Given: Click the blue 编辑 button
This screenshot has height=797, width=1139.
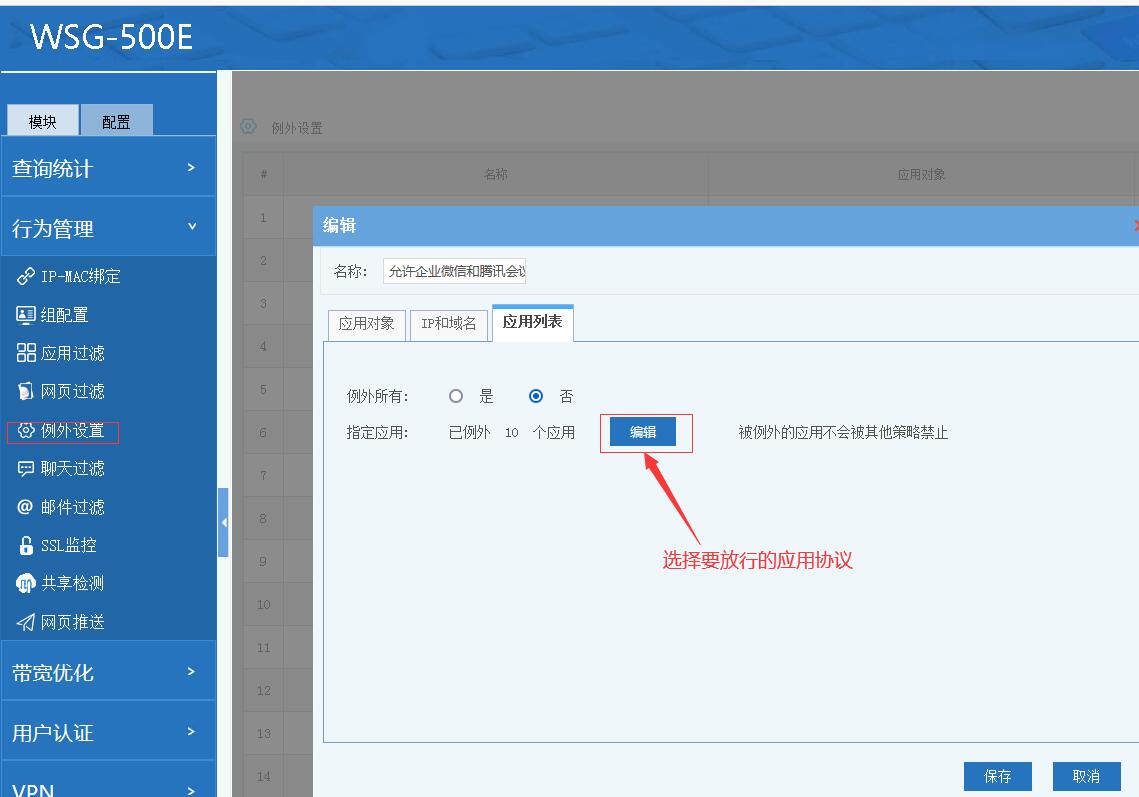Looking at the screenshot, I should (x=643, y=432).
